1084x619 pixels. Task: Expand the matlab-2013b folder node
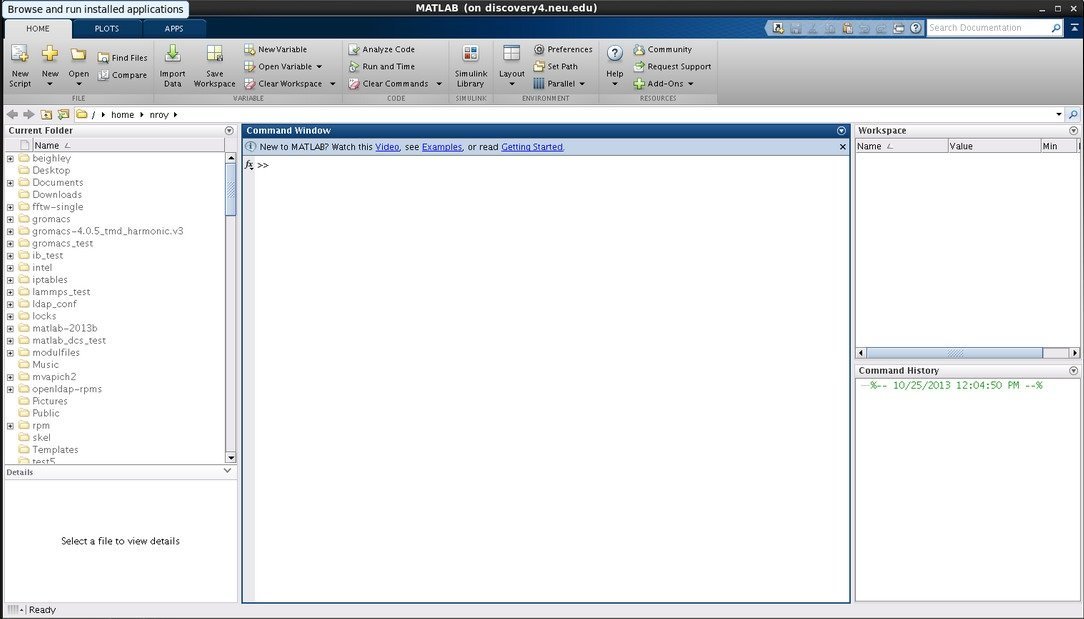(10, 329)
